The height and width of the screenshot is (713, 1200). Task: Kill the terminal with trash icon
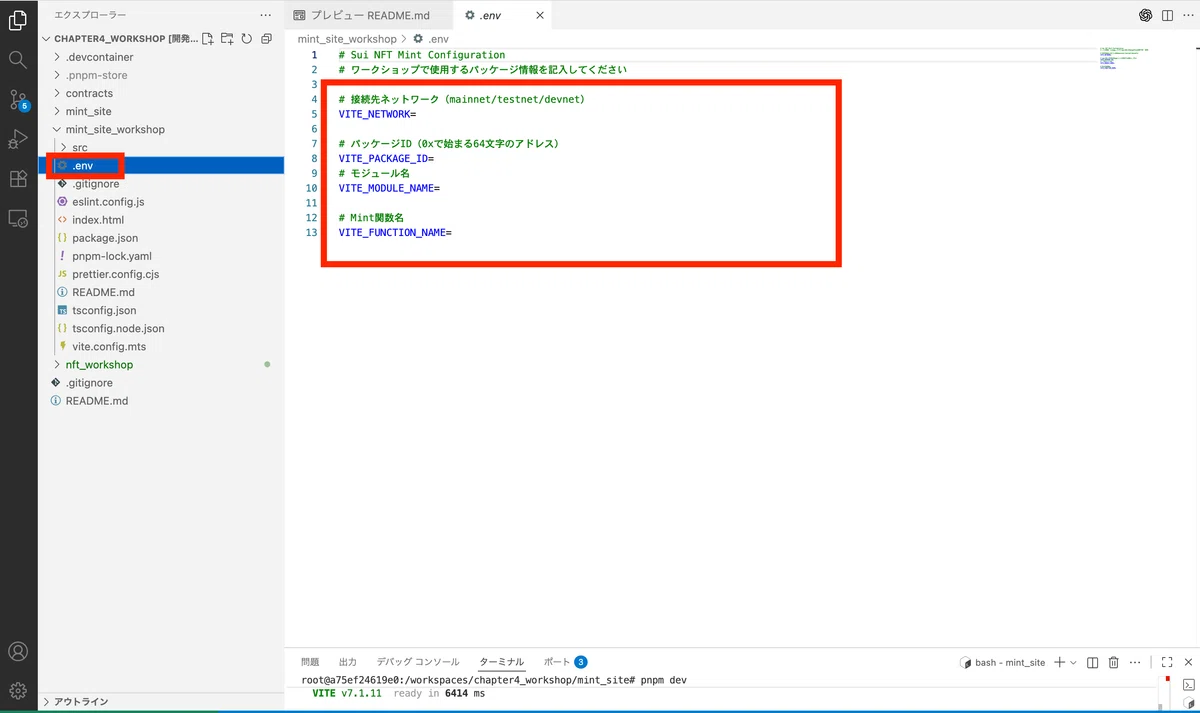click(1113, 662)
